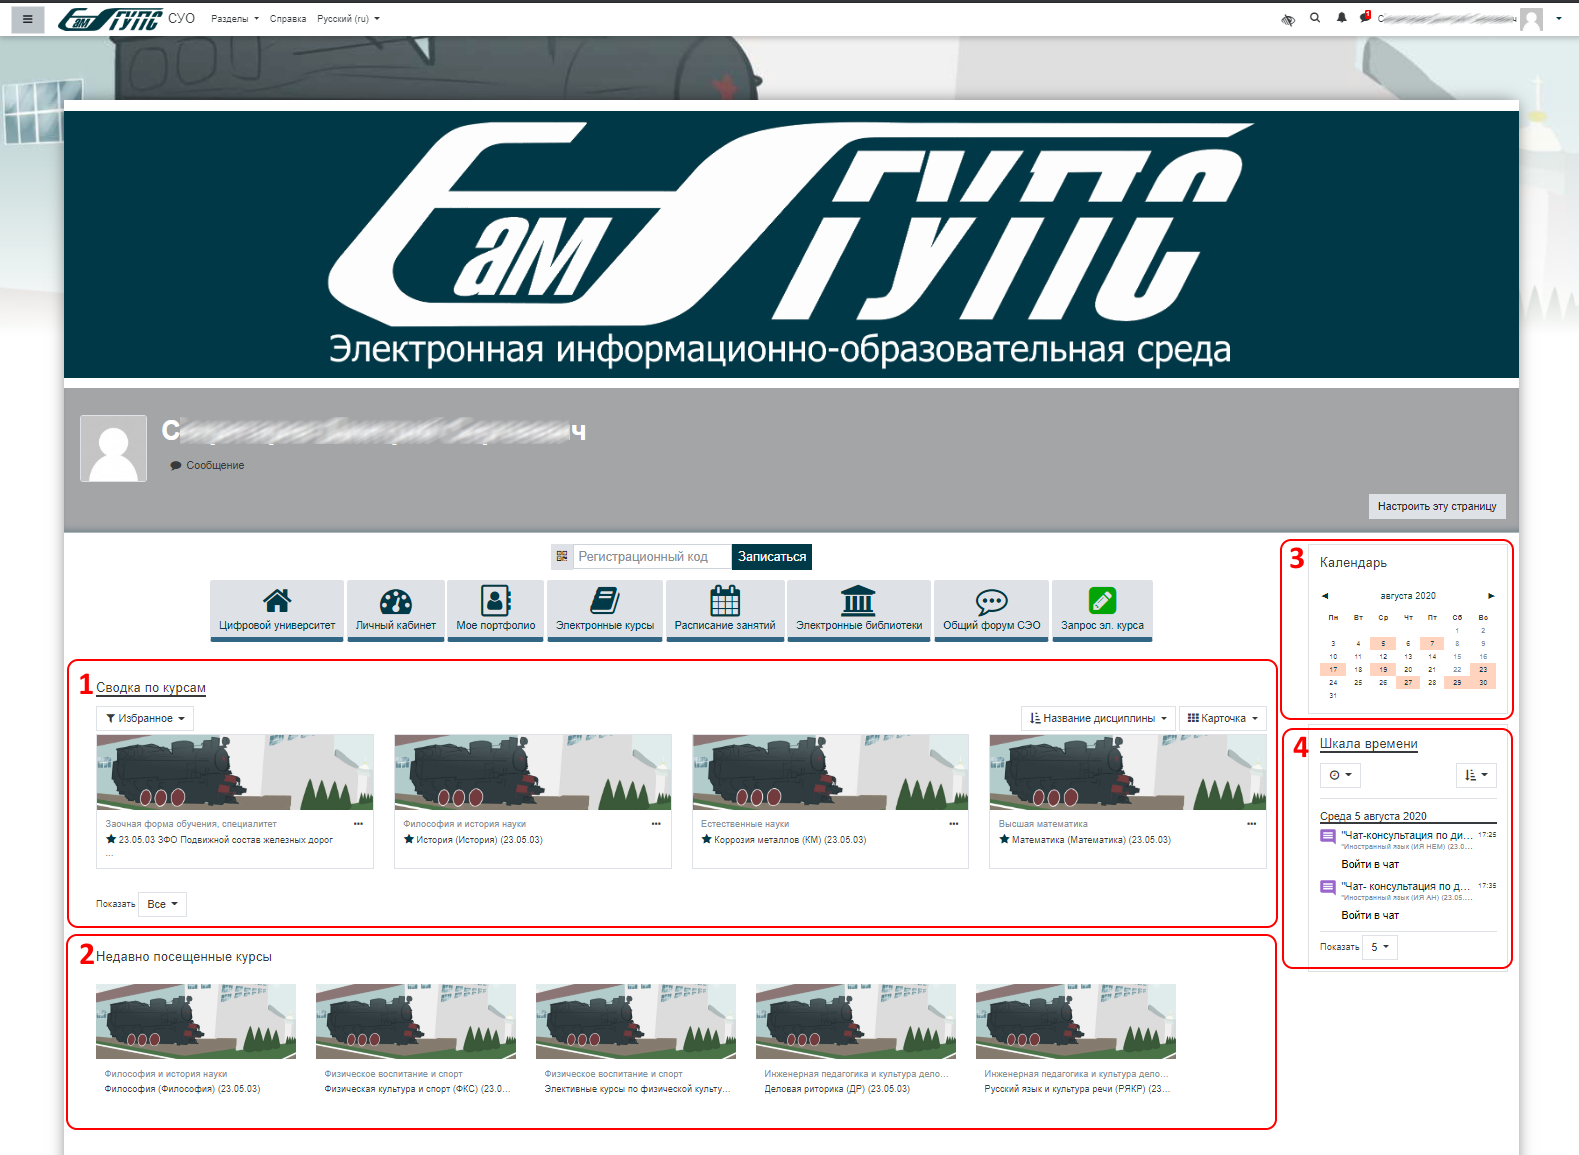This screenshot has width=1579, height=1155.
Task: Open Цифровой университет home tile
Action: point(277,611)
